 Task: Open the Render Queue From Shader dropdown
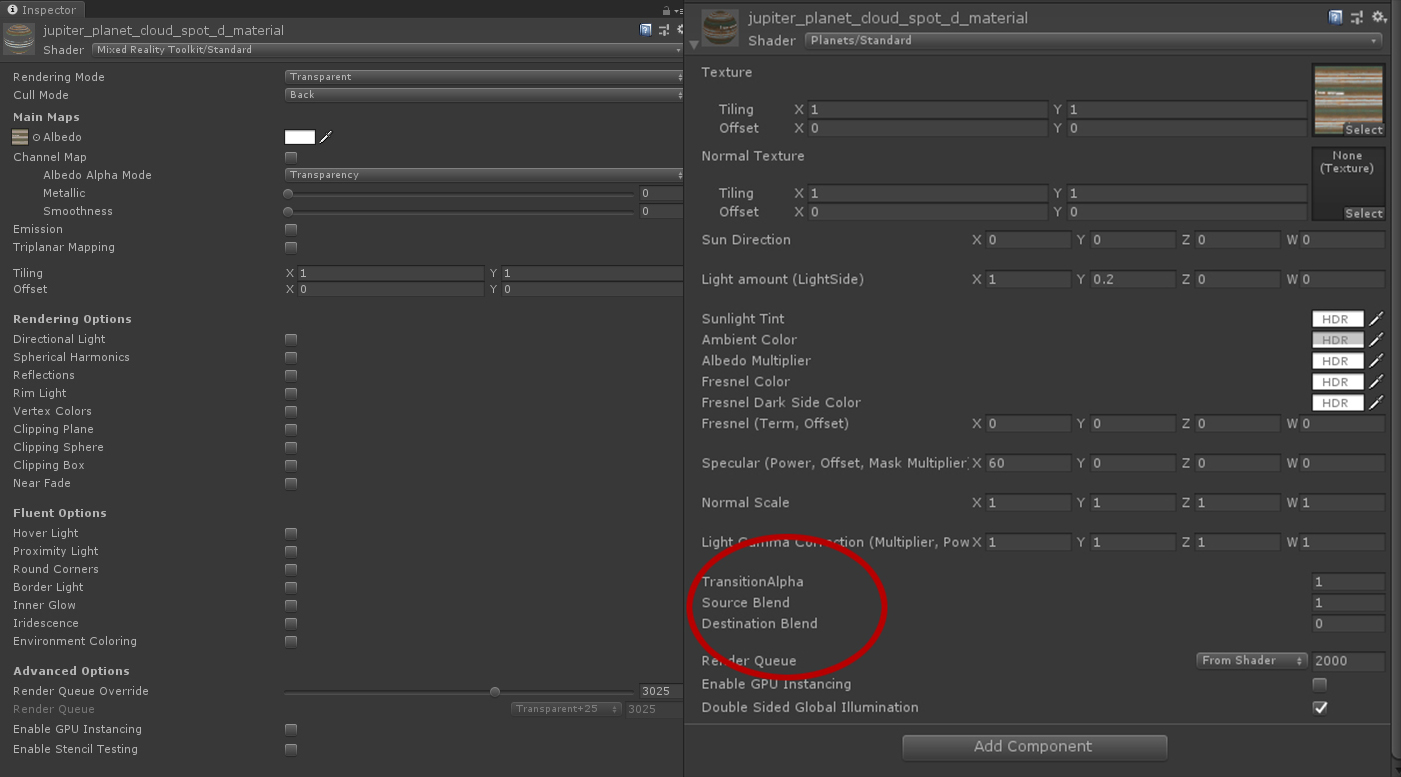[x=1251, y=660]
